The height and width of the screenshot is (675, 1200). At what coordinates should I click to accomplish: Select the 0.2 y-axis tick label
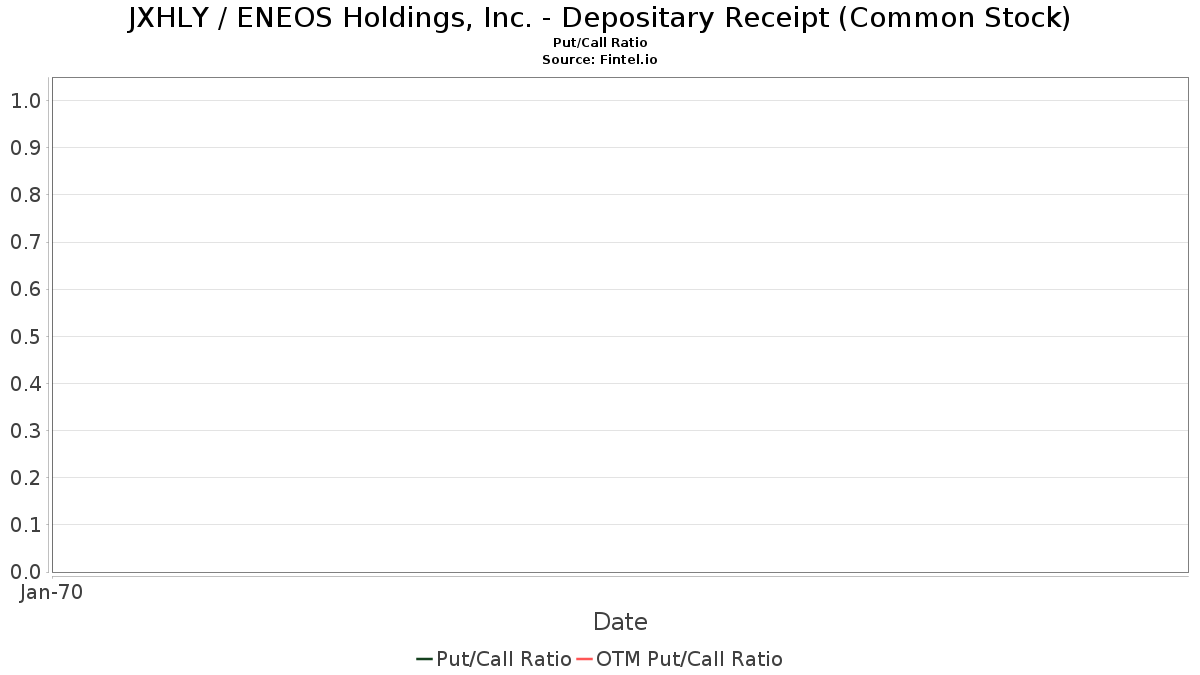pos(25,478)
